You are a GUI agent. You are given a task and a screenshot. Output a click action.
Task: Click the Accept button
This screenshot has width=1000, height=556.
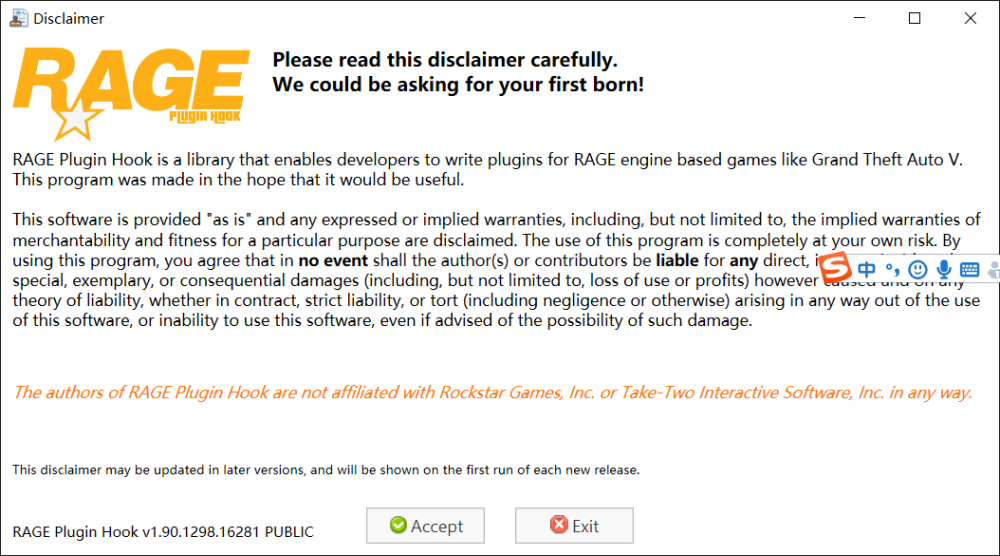[x=425, y=526]
